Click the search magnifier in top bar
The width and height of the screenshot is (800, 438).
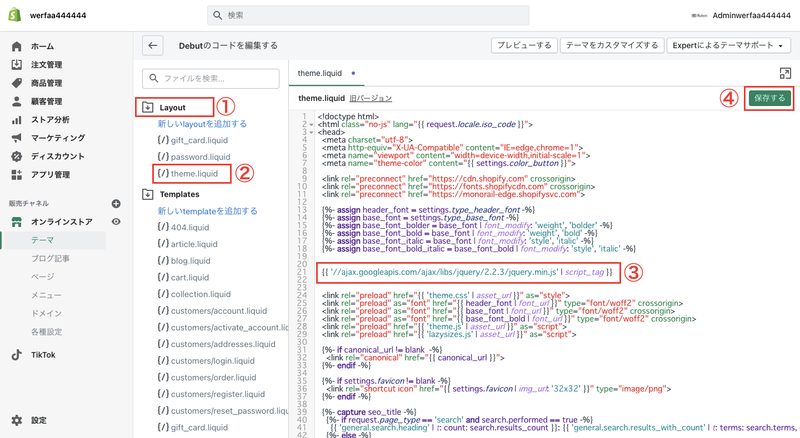coord(217,15)
